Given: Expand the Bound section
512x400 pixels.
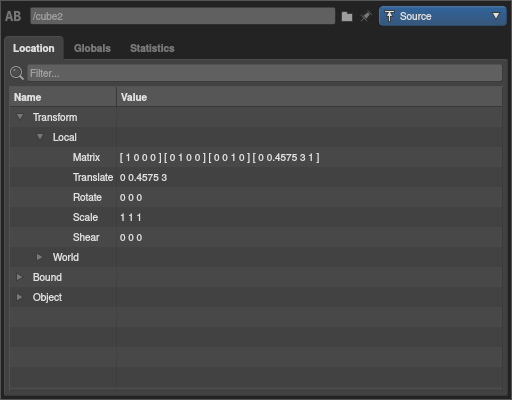Looking at the screenshot, I should point(20,277).
